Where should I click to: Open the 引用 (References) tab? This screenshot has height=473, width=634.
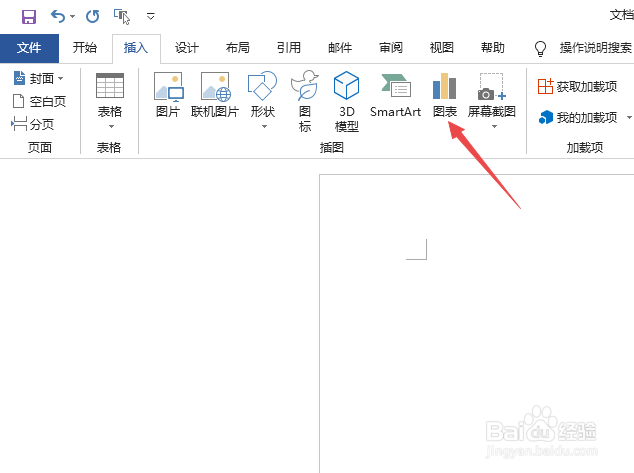(289, 48)
